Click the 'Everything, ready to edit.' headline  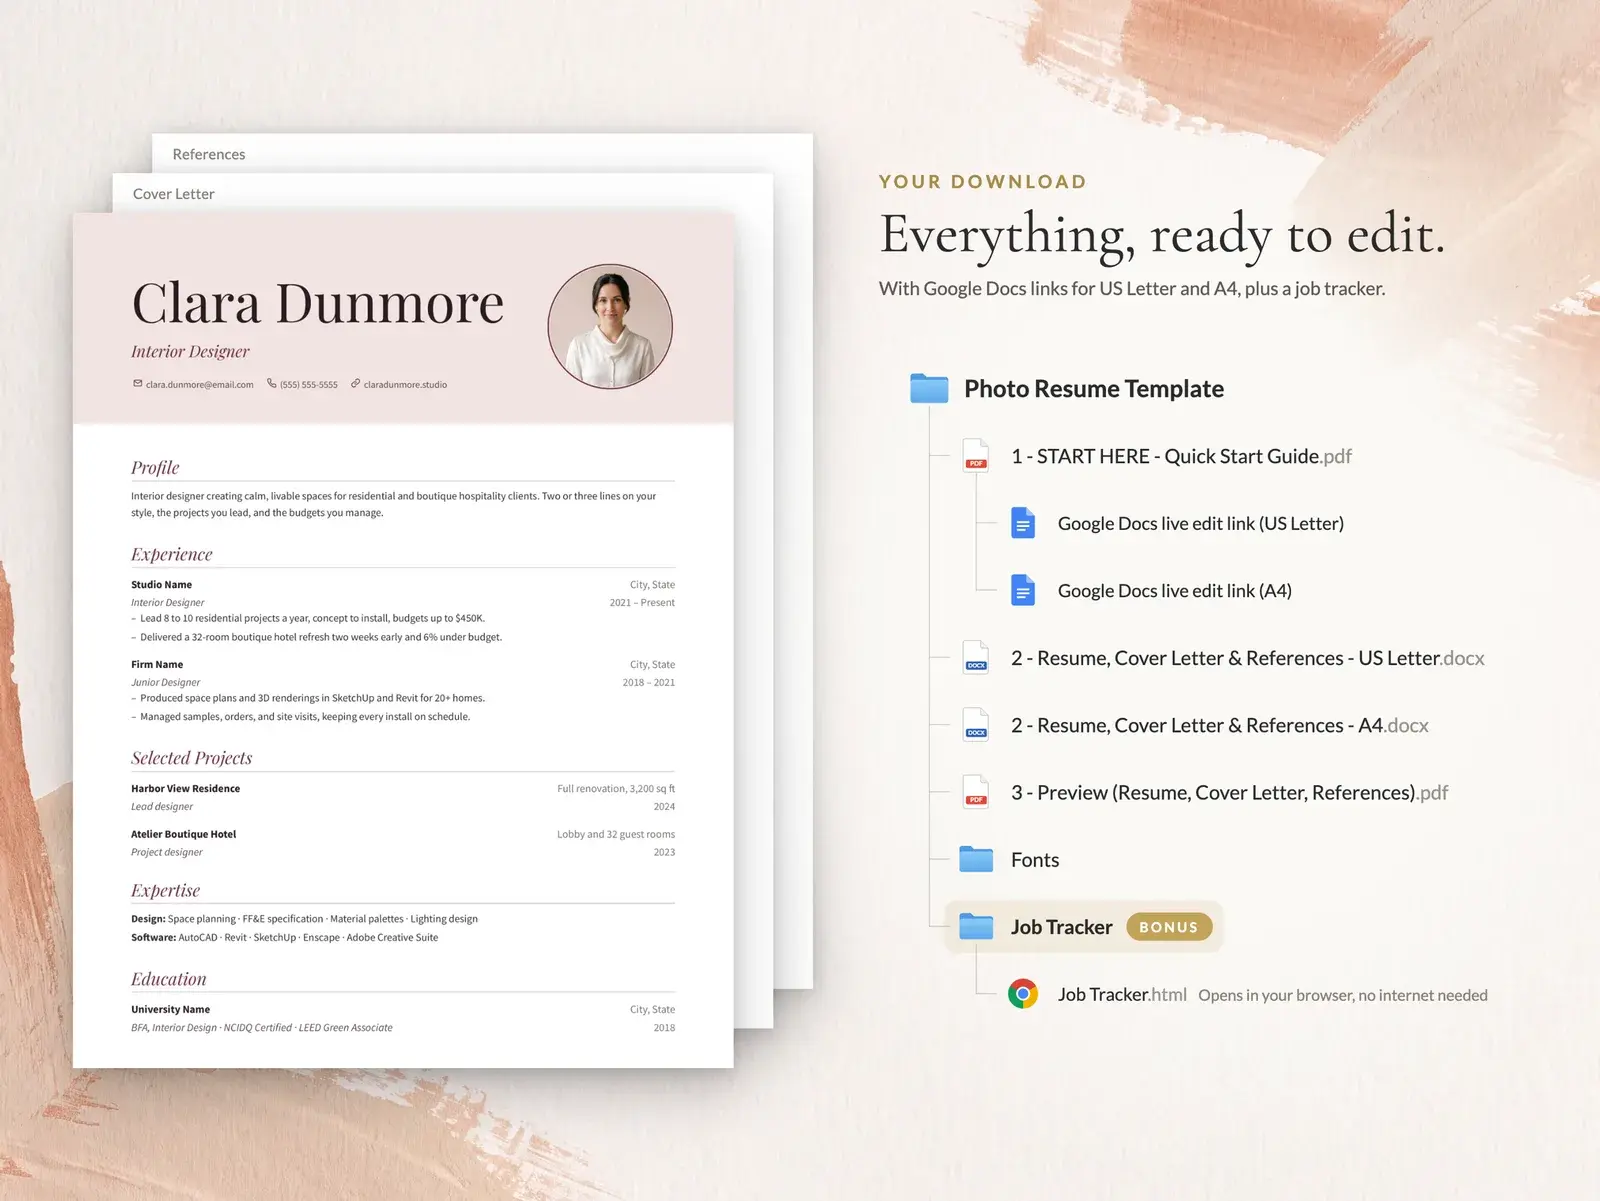1163,236
